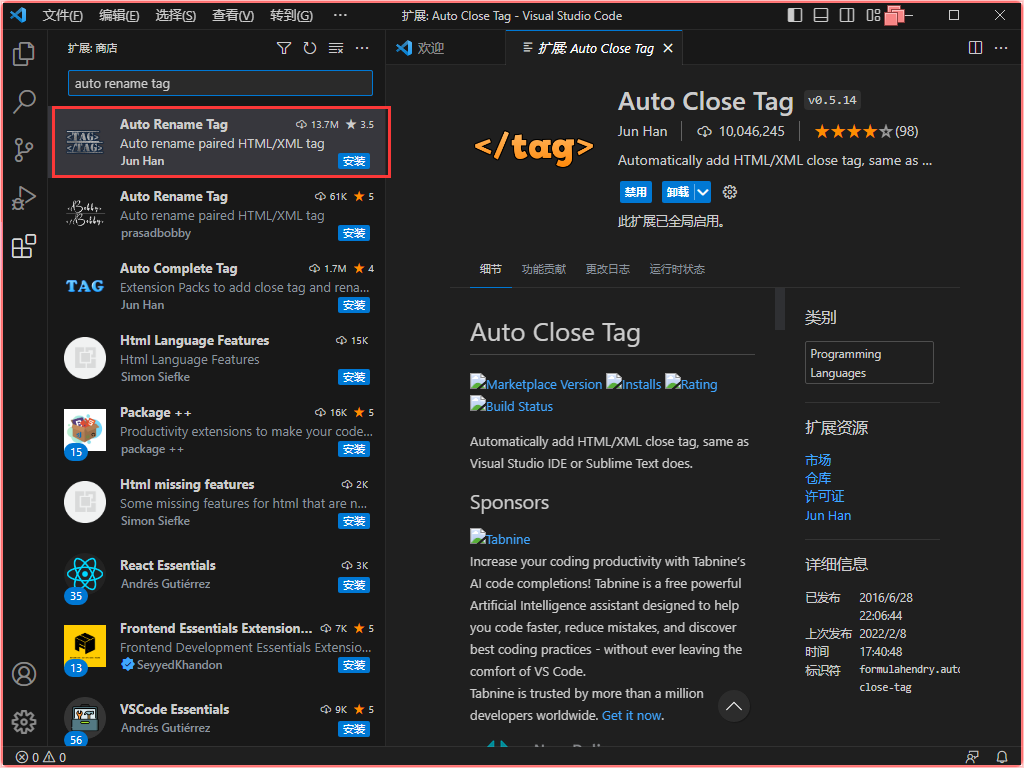Screen dimensions: 1024x768
Task: Open the Explorer view in activity bar
Action: point(24,54)
